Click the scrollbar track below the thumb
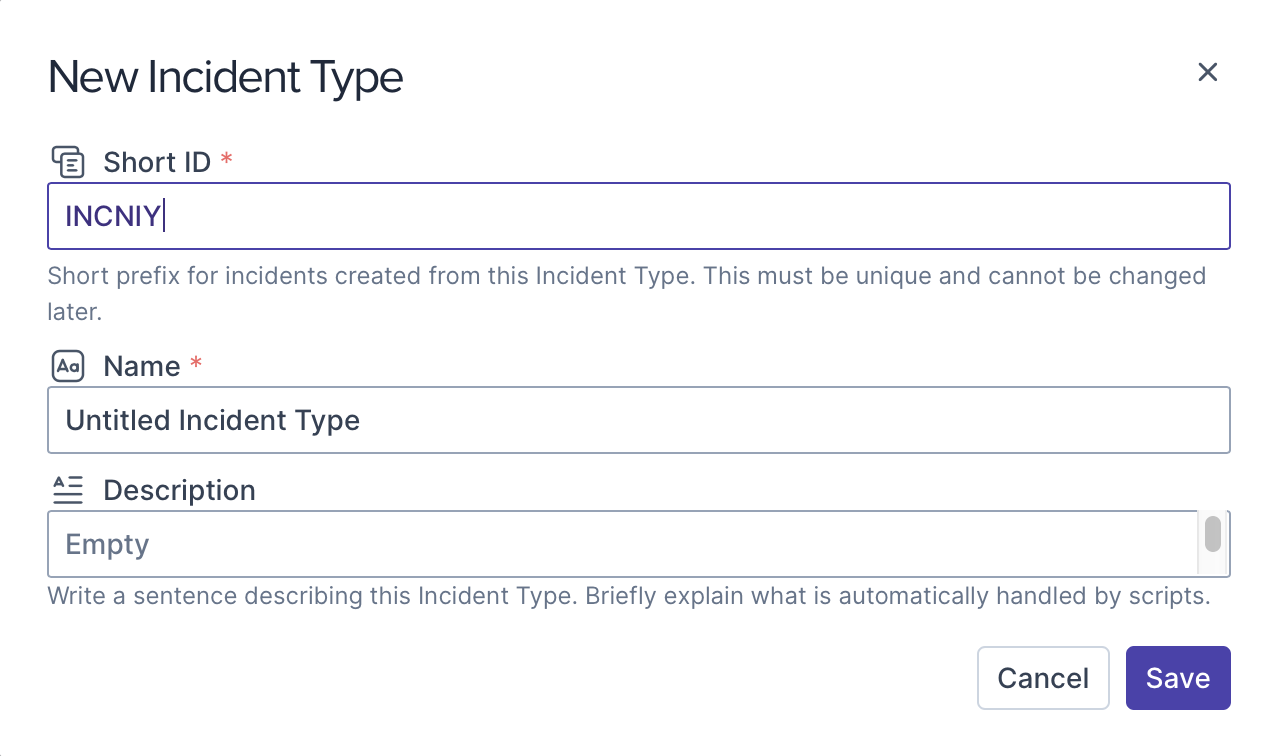This screenshot has height=756, width=1276. (x=1212, y=565)
